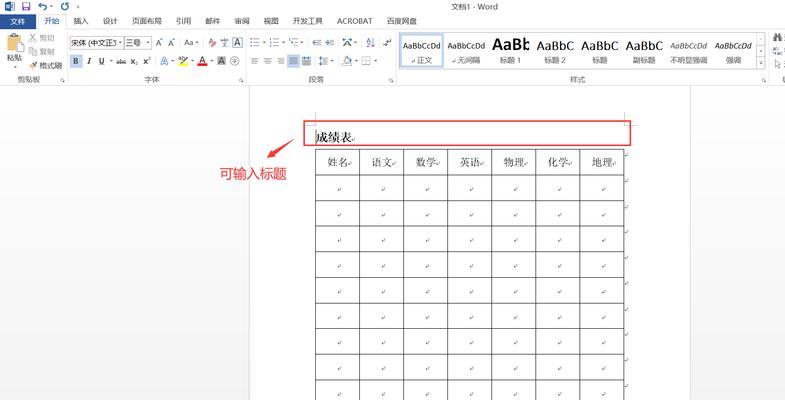The image size is (785, 400).
Task: Toggle Align Right
Action: pos(280,61)
